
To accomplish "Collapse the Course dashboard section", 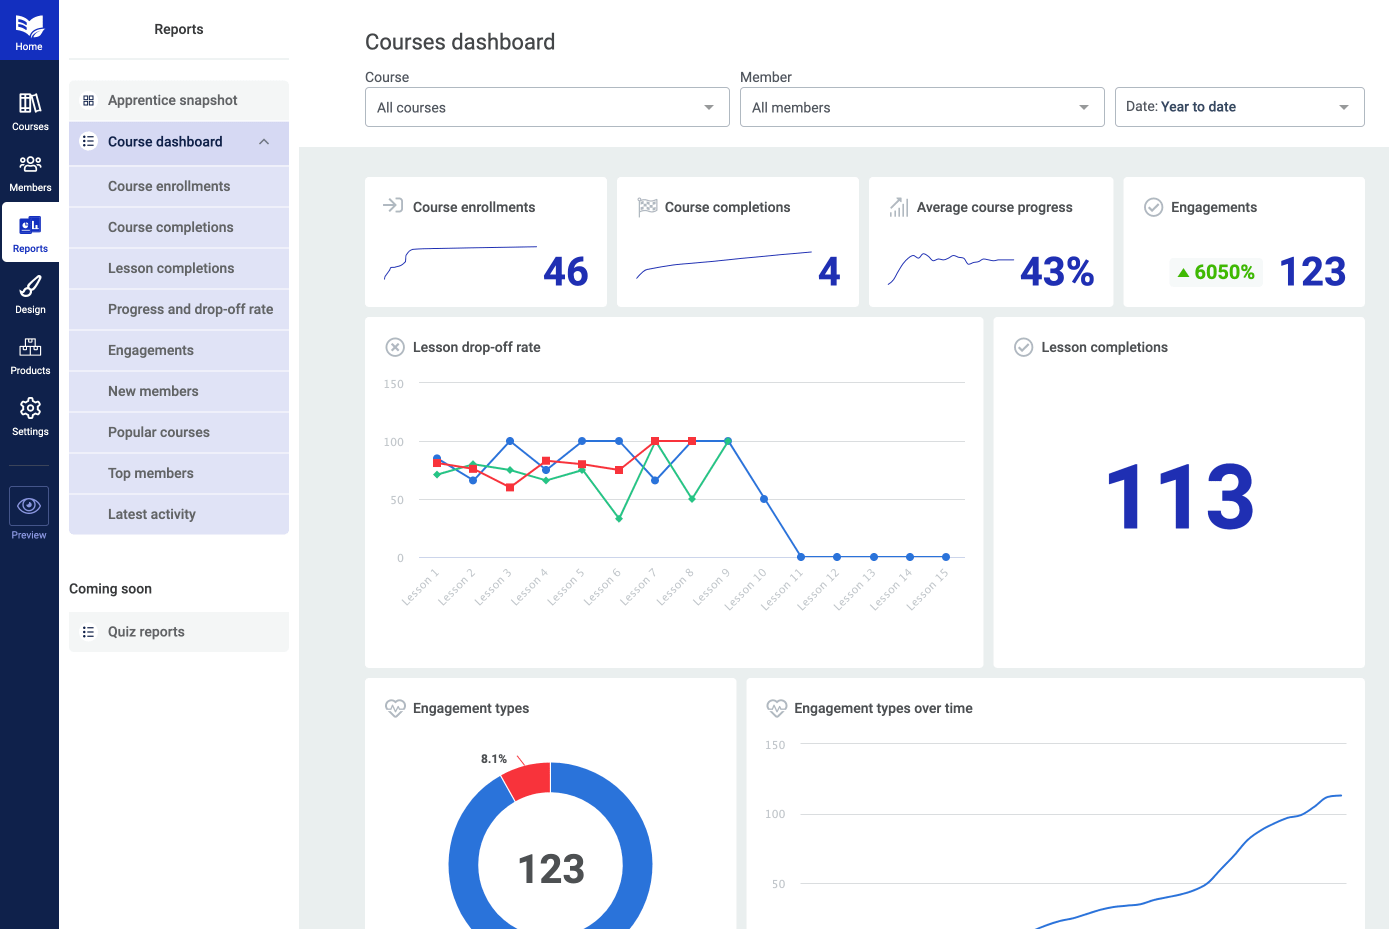I will [263, 142].
